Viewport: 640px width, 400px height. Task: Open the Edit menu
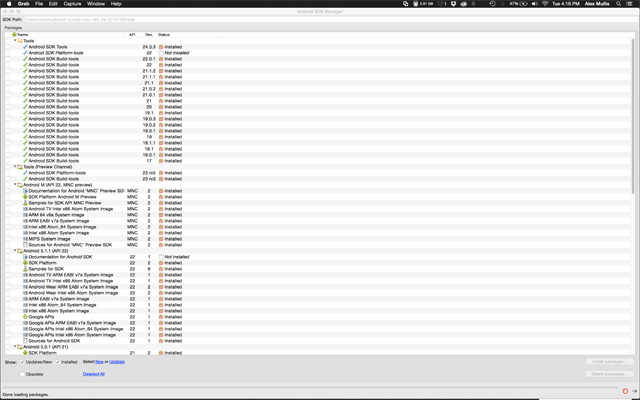coord(53,4)
